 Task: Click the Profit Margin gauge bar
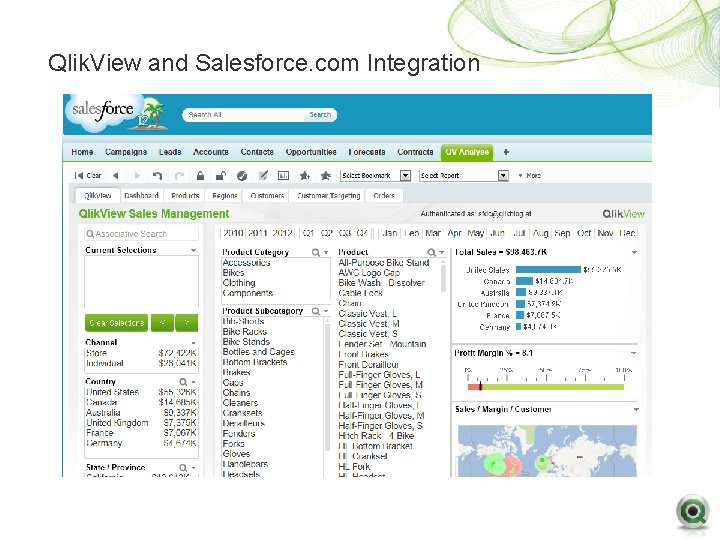pyautogui.click(x=546, y=387)
